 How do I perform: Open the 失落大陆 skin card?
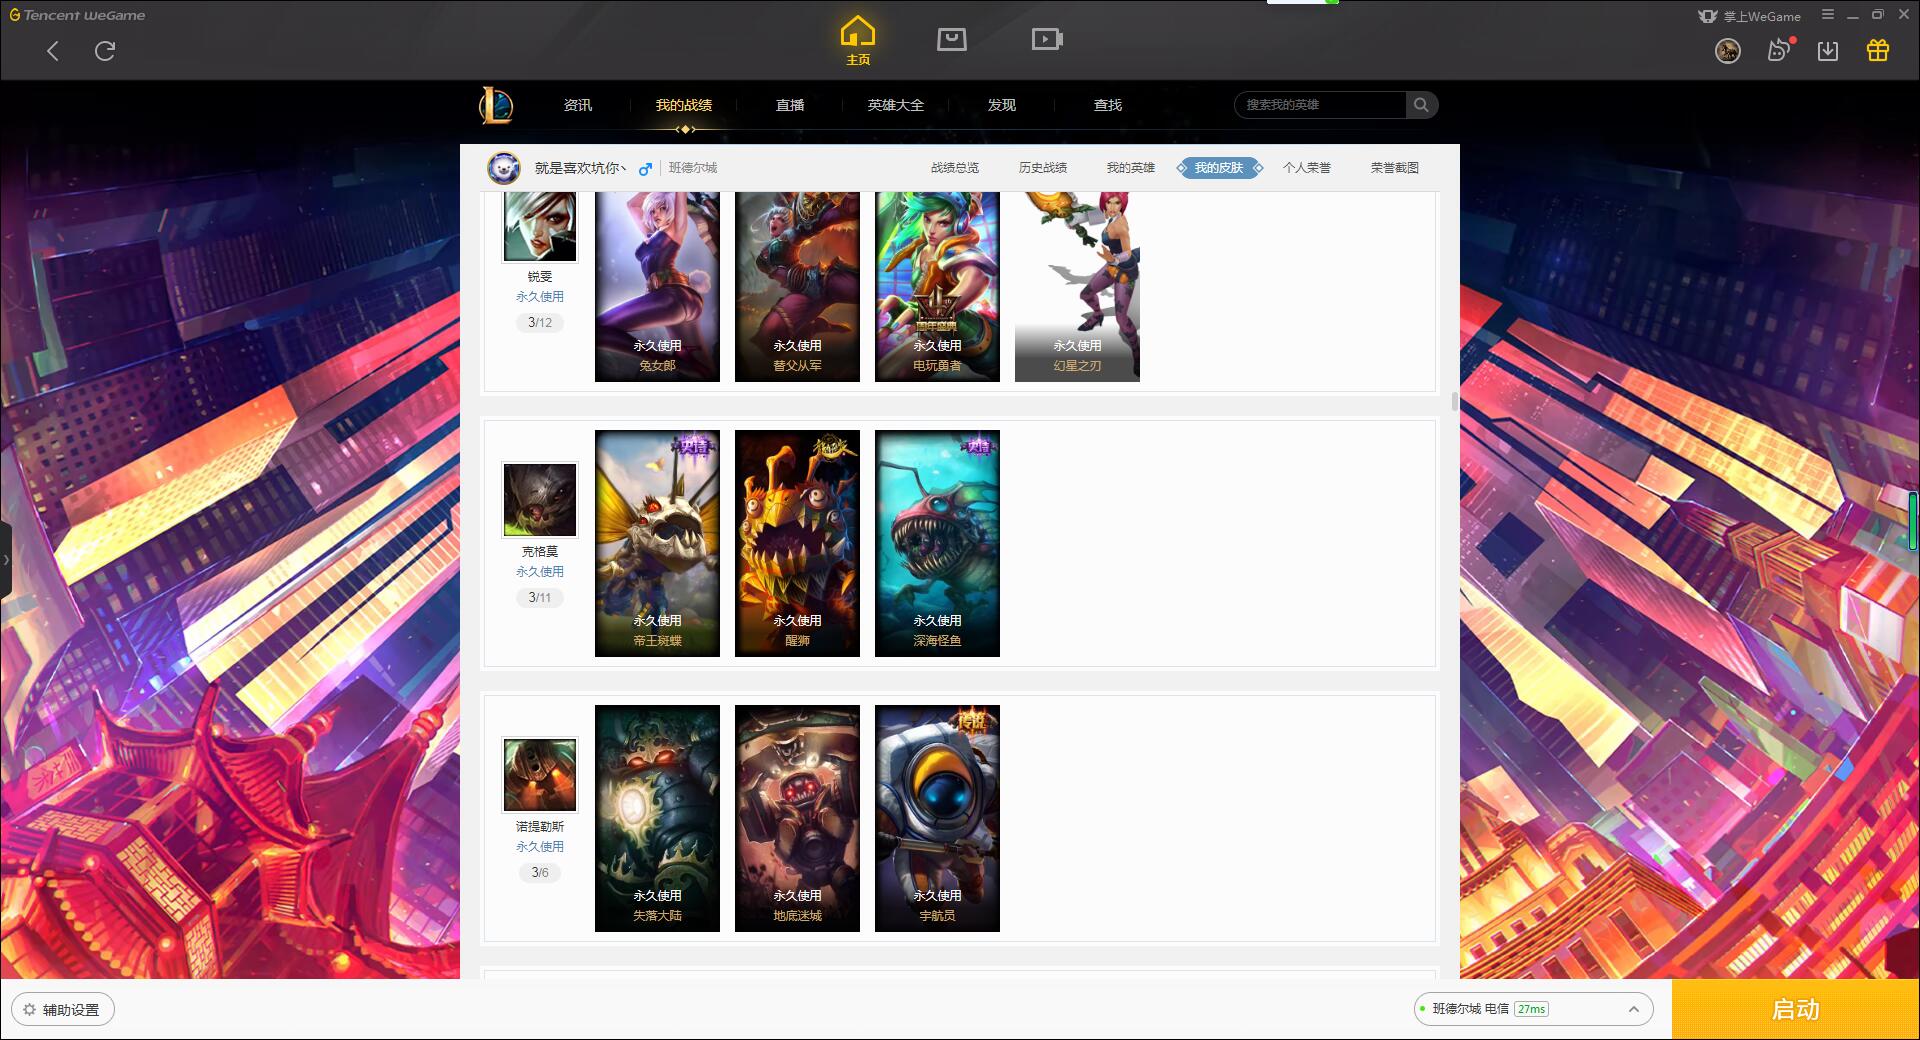[x=657, y=818]
